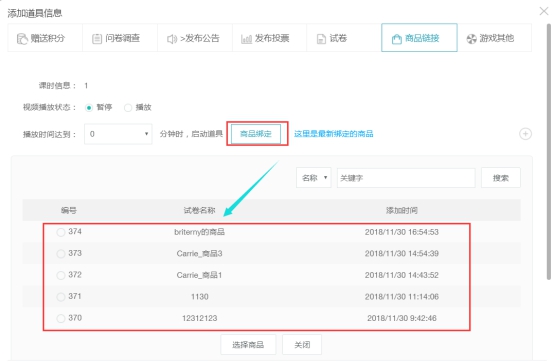Viewport: 554px width, 362px height.
Task: Open the 名称 search field dropdown
Action: click(314, 178)
